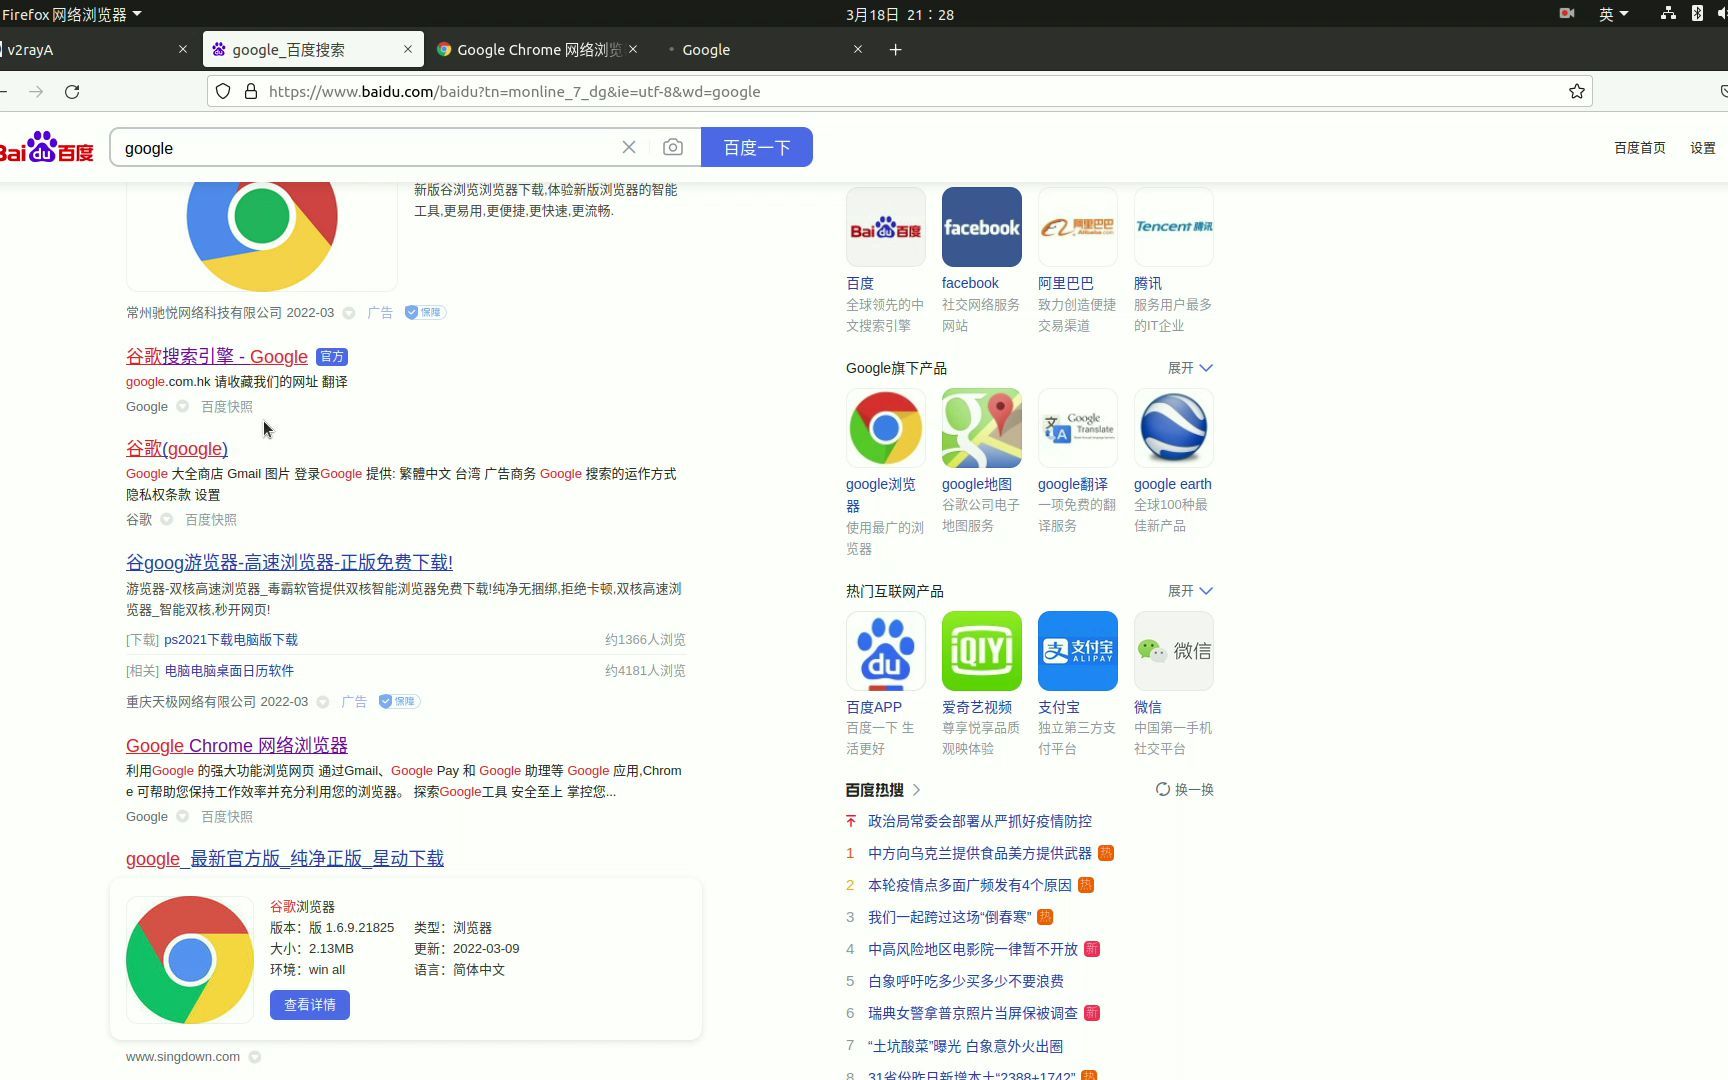Viewport: 1728px width, 1080px height.
Task: Reload the current page
Action: pyautogui.click(x=72, y=91)
